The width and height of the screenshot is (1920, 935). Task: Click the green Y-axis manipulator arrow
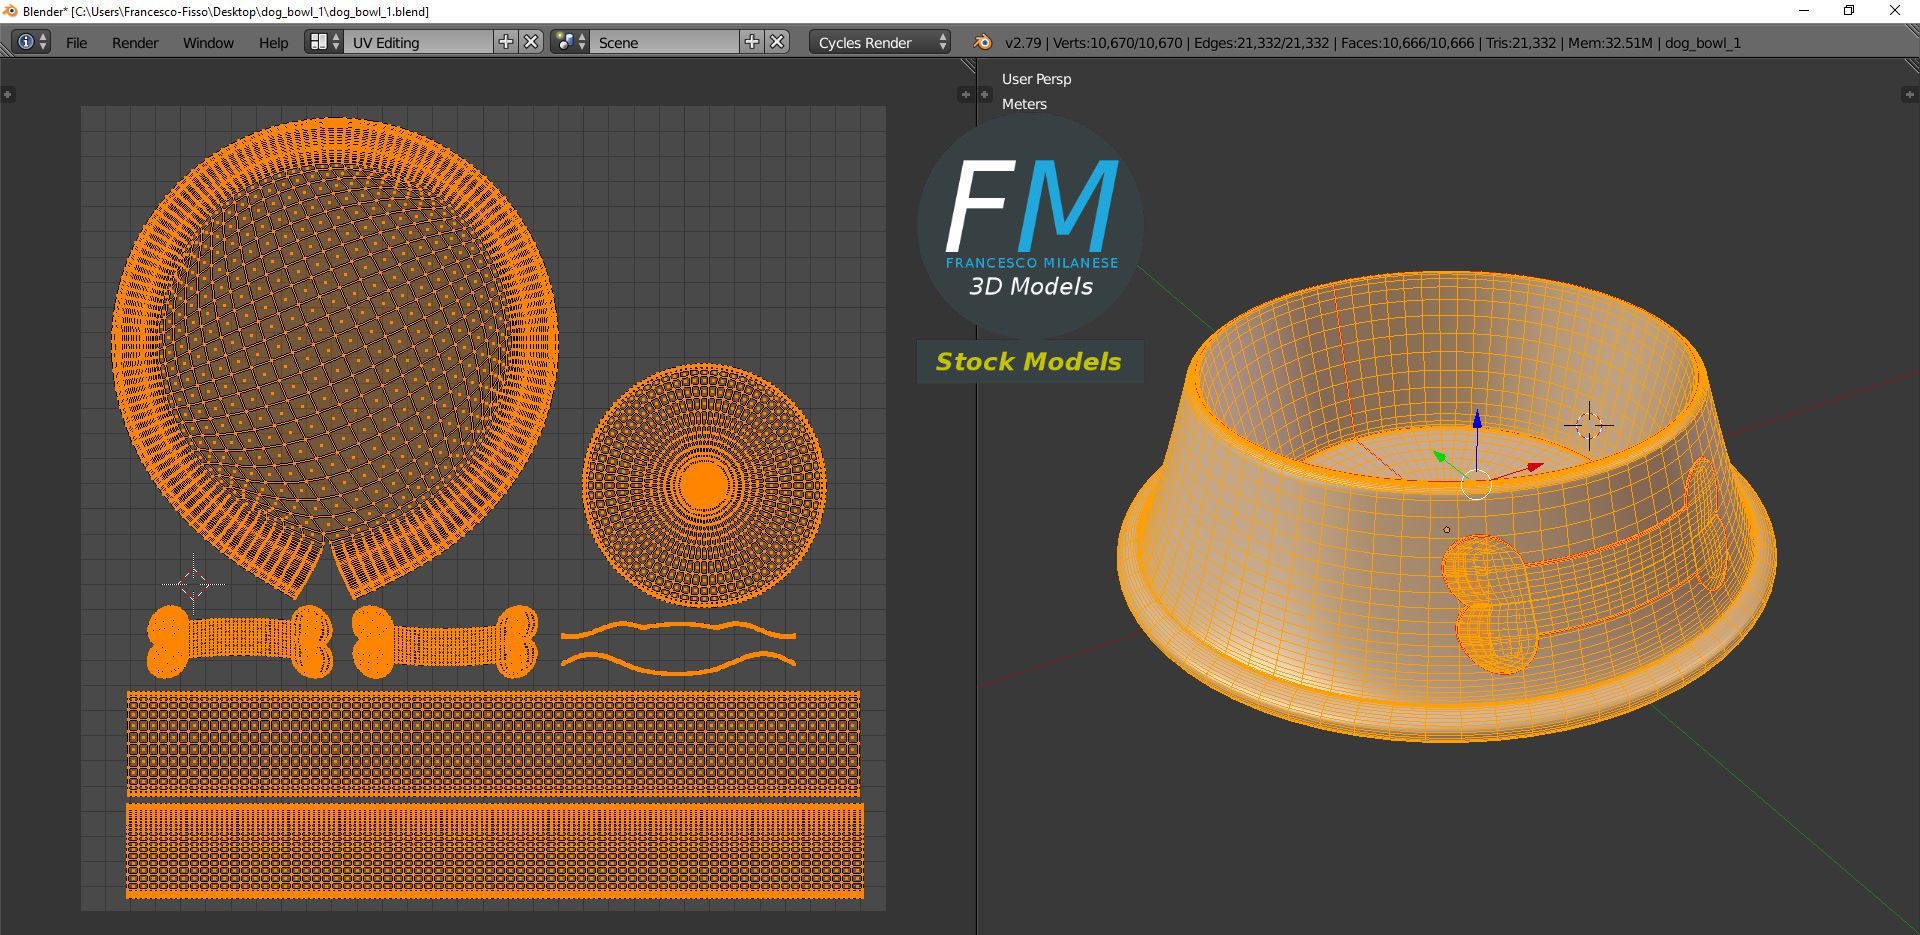(1440, 457)
